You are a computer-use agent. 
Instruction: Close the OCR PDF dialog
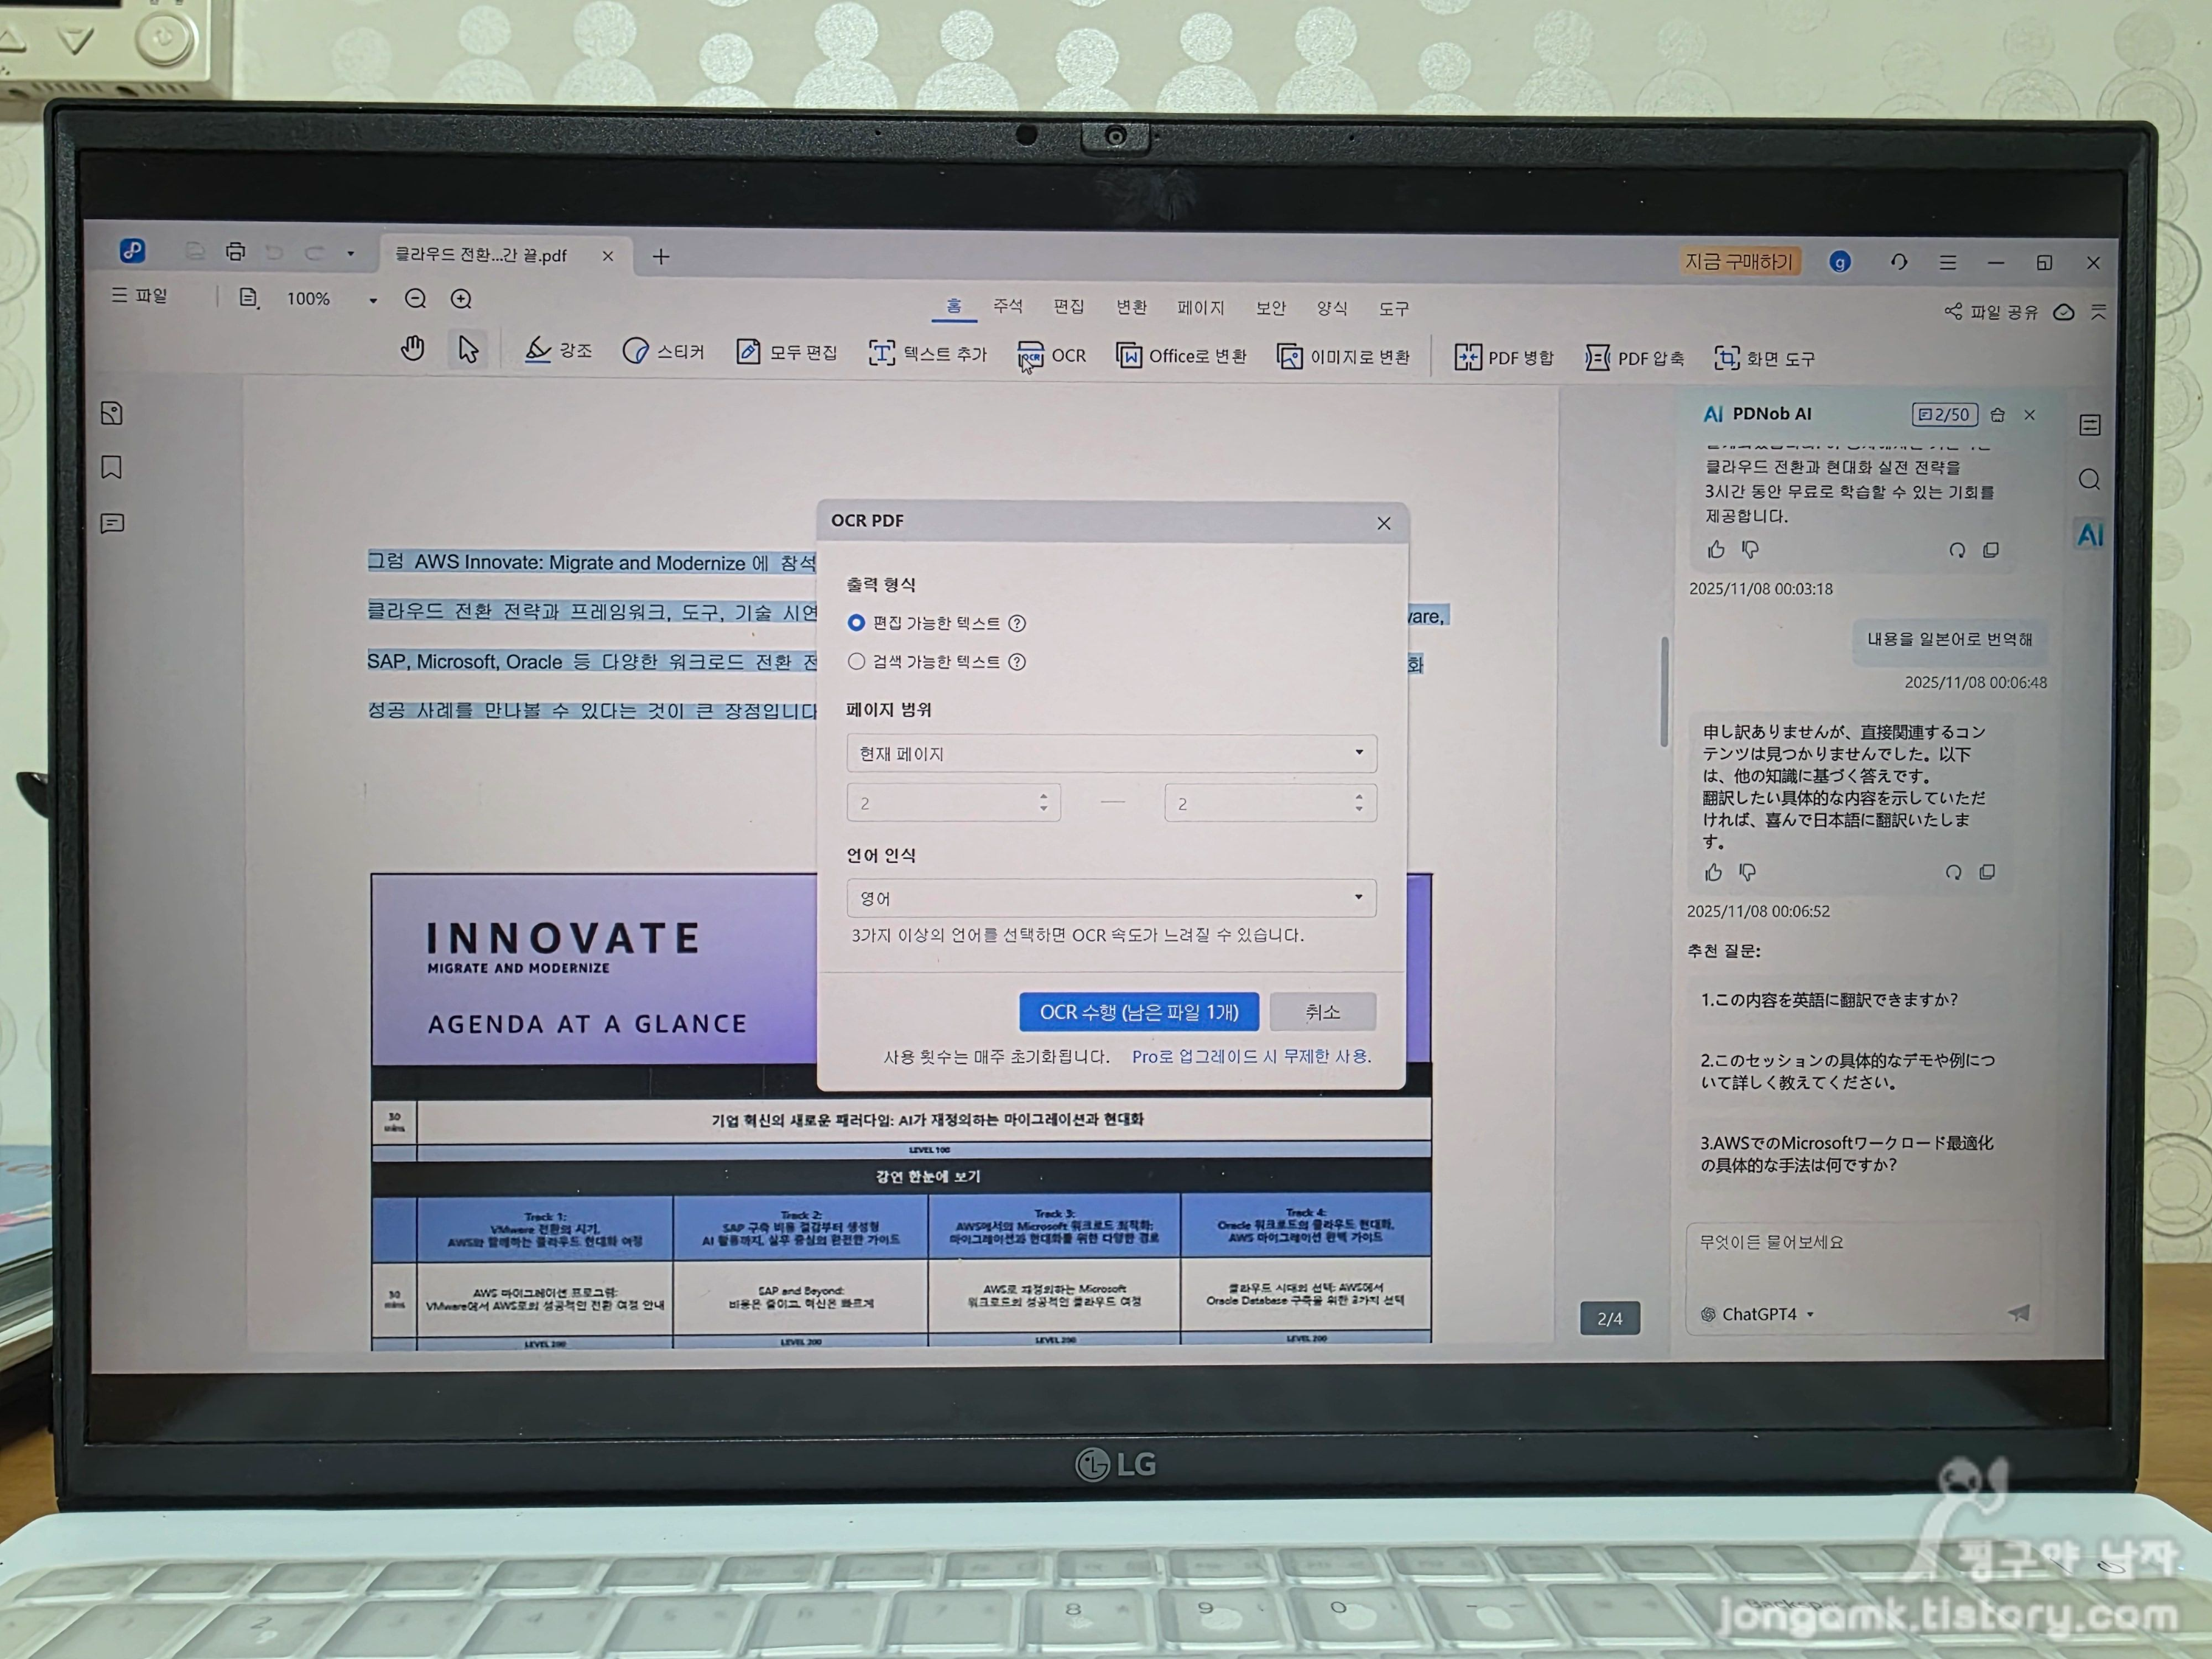pyautogui.click(x=1384, y=523)
